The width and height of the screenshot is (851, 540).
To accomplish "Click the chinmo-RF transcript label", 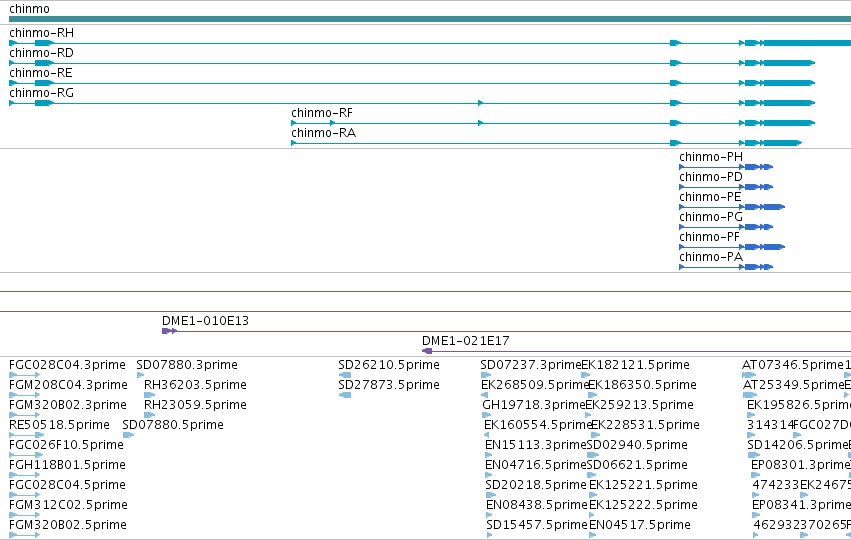I will click(322, 113).
